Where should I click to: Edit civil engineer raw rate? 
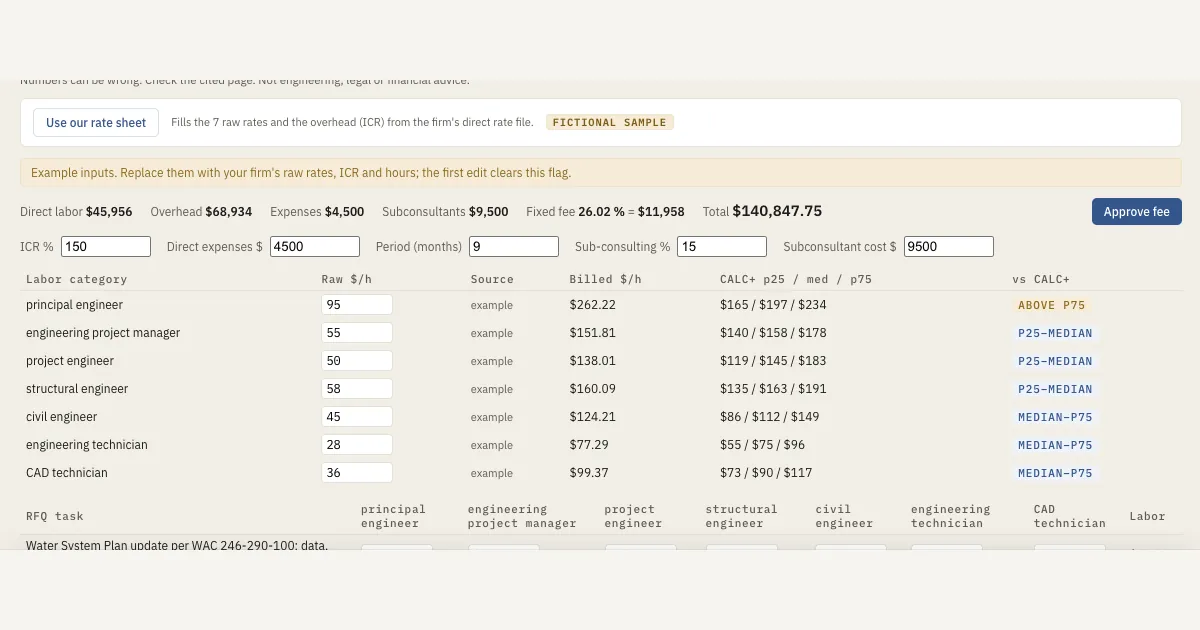click(357, 417)
